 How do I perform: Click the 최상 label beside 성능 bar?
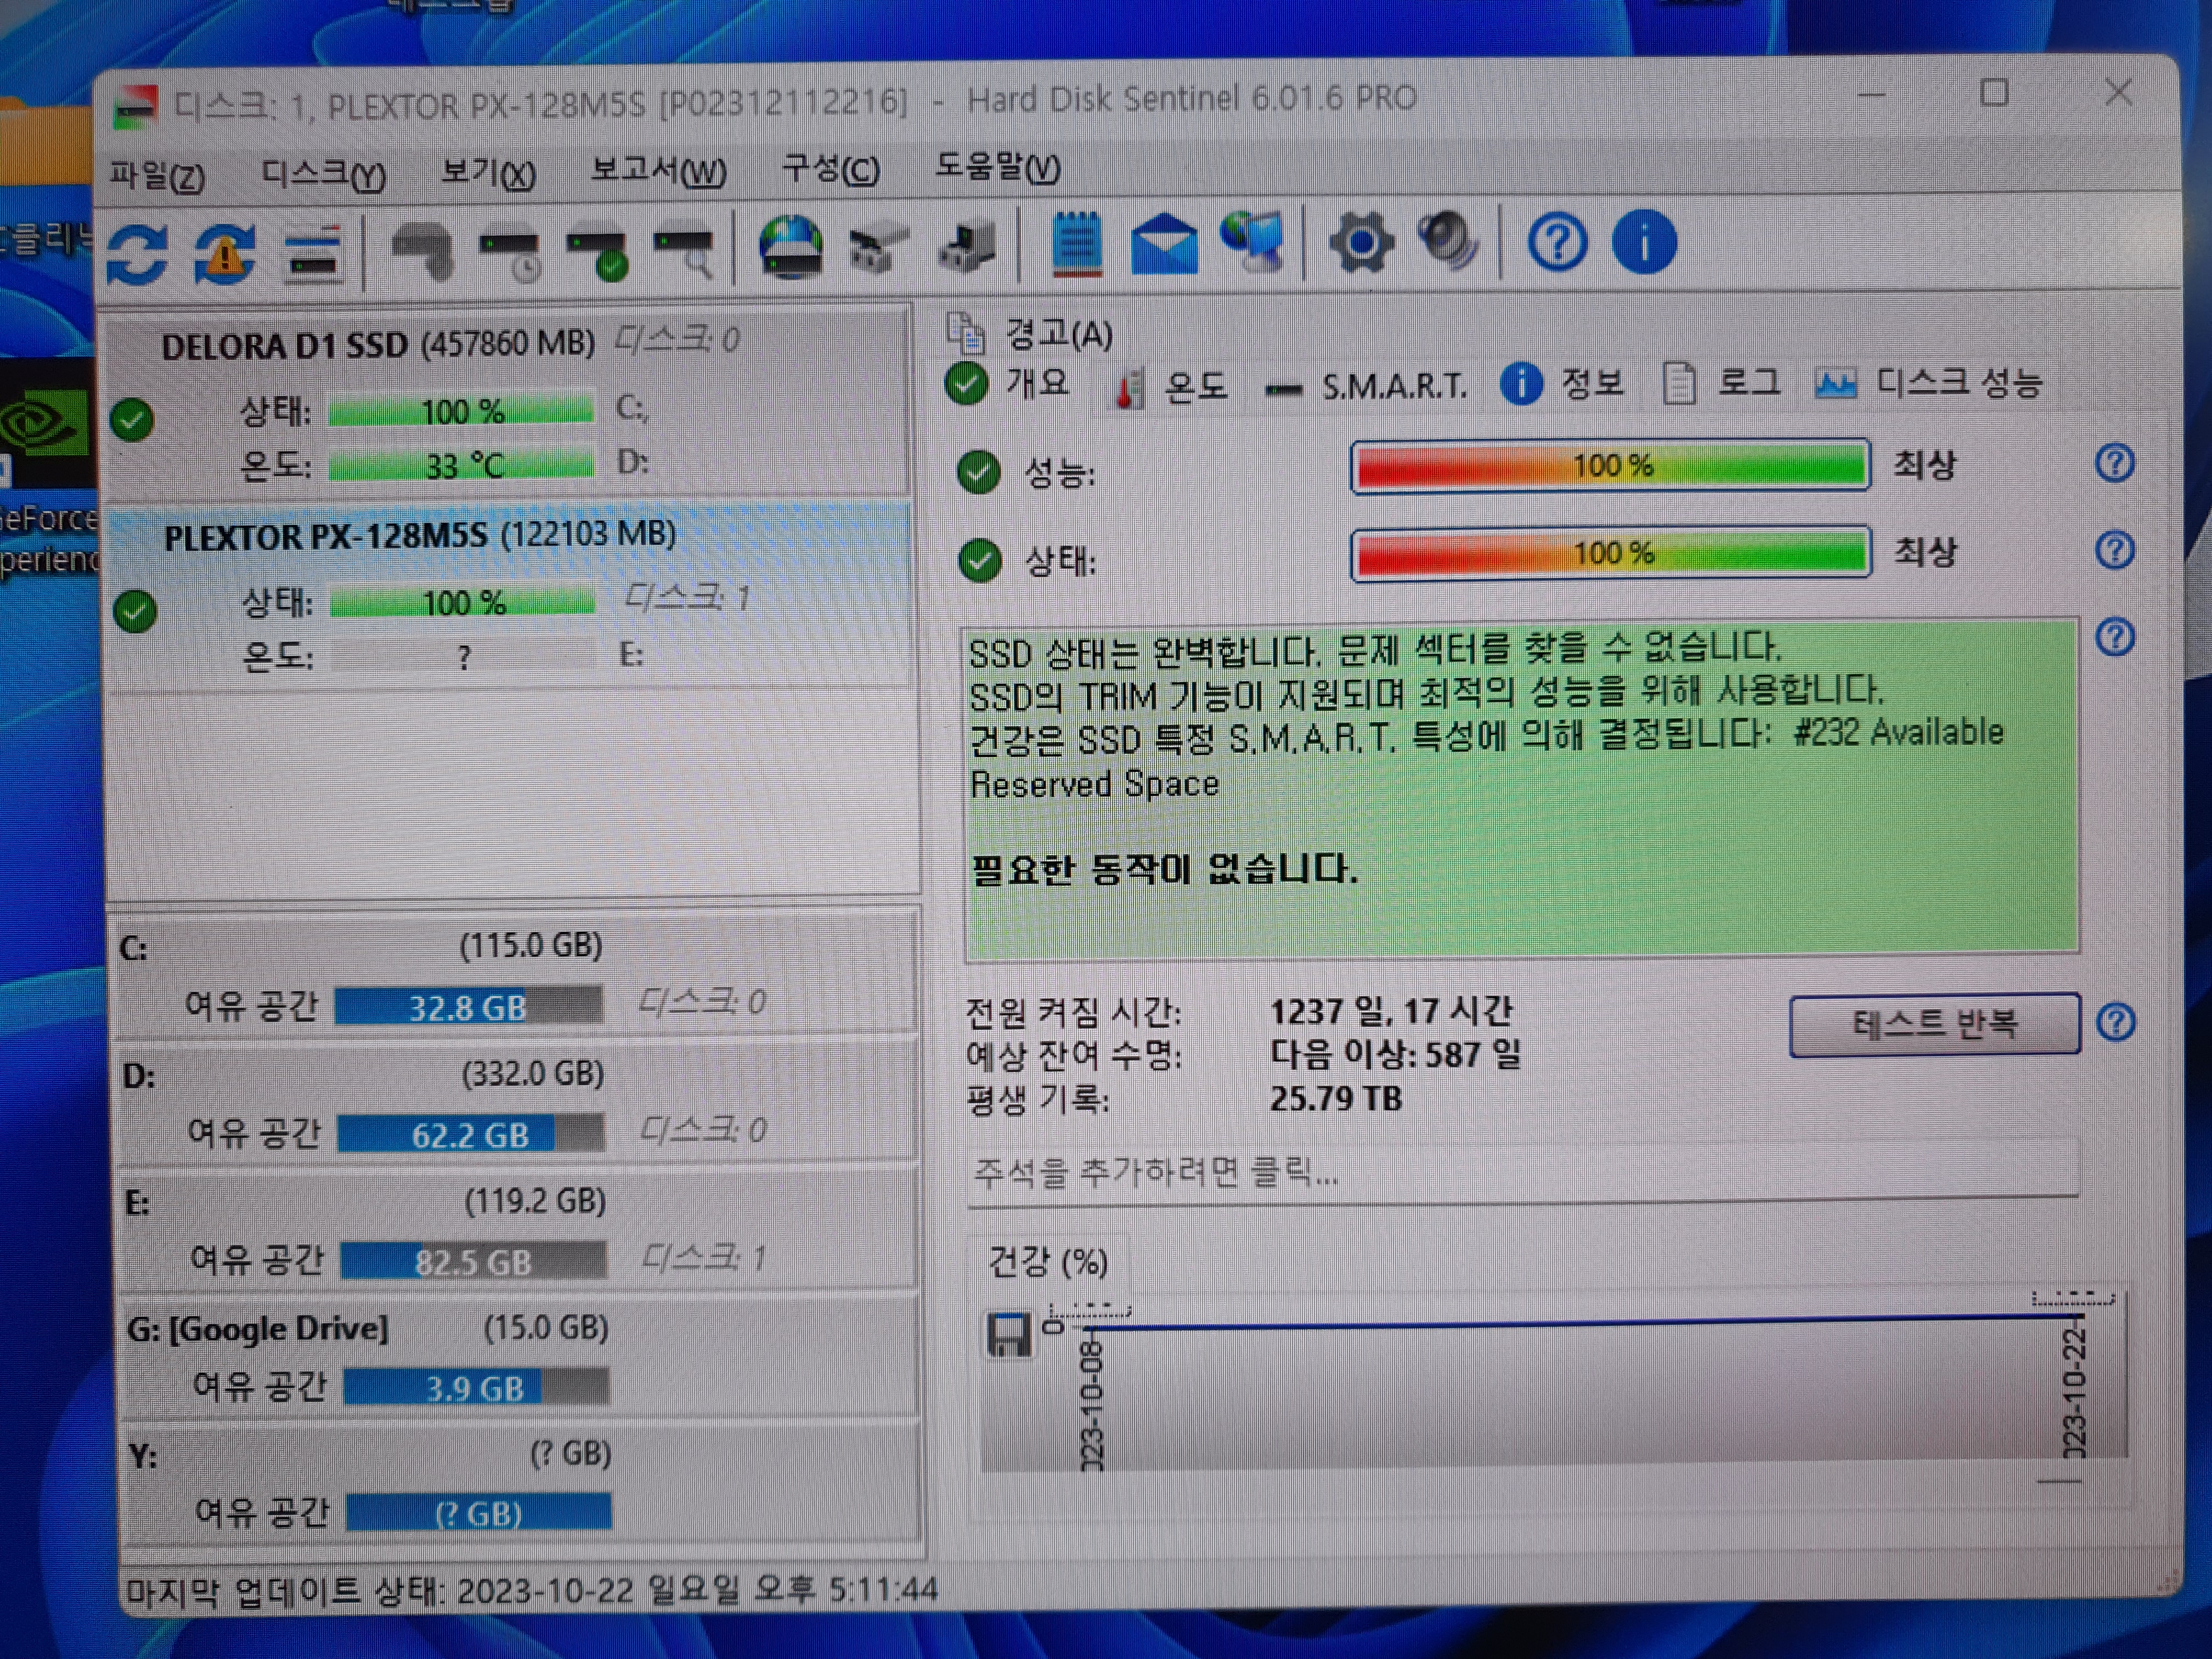(1924, 464)
